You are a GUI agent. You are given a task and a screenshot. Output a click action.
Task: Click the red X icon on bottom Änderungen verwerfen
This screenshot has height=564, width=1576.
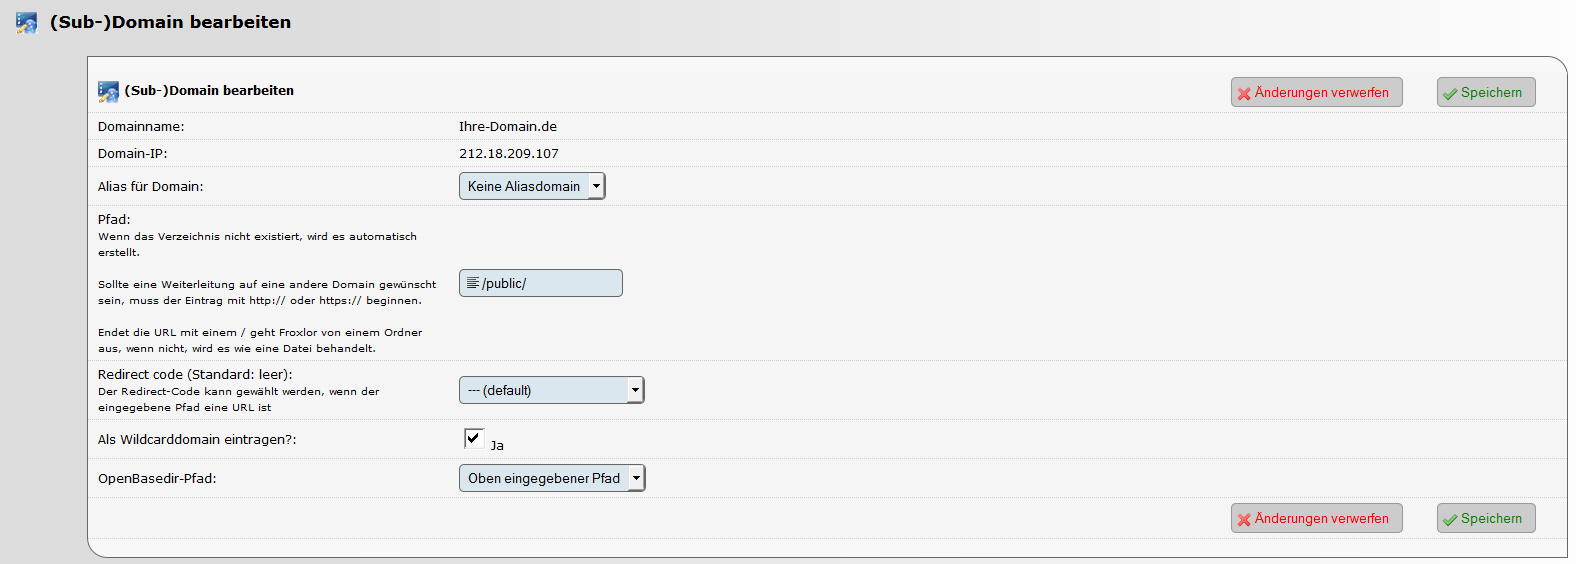[x=1244, y=519]
